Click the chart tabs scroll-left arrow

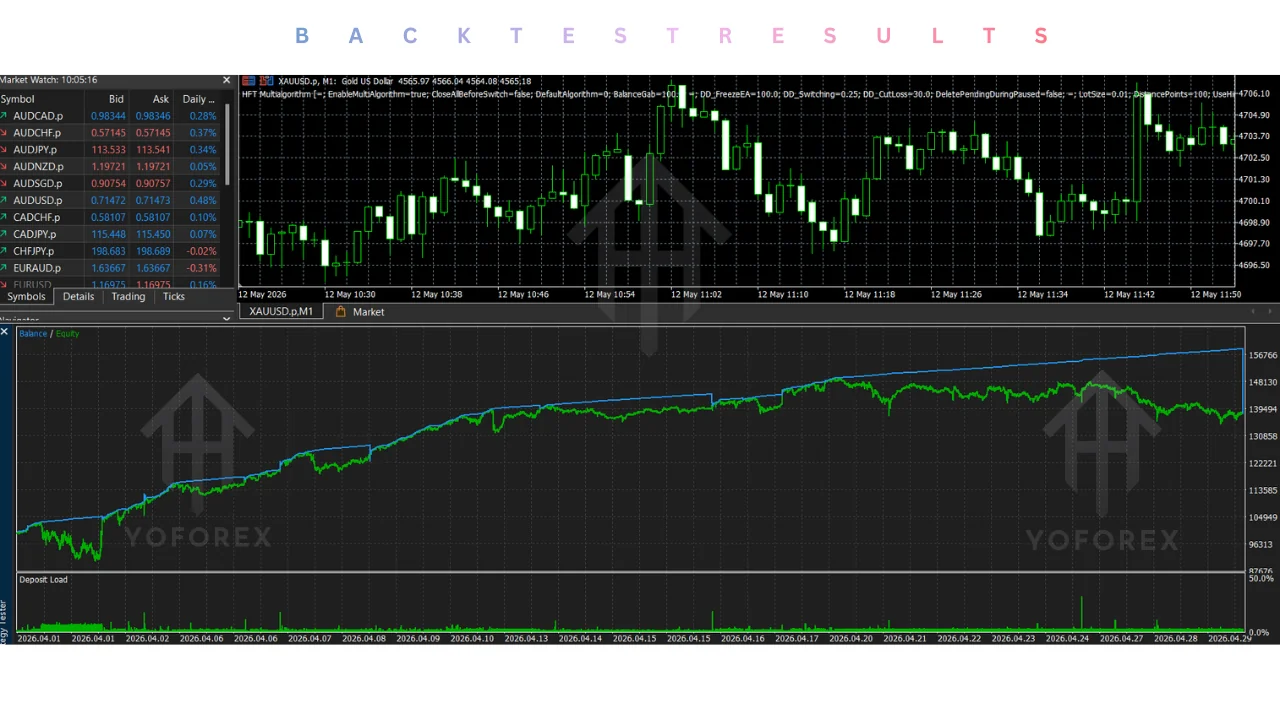point(1251,312)
